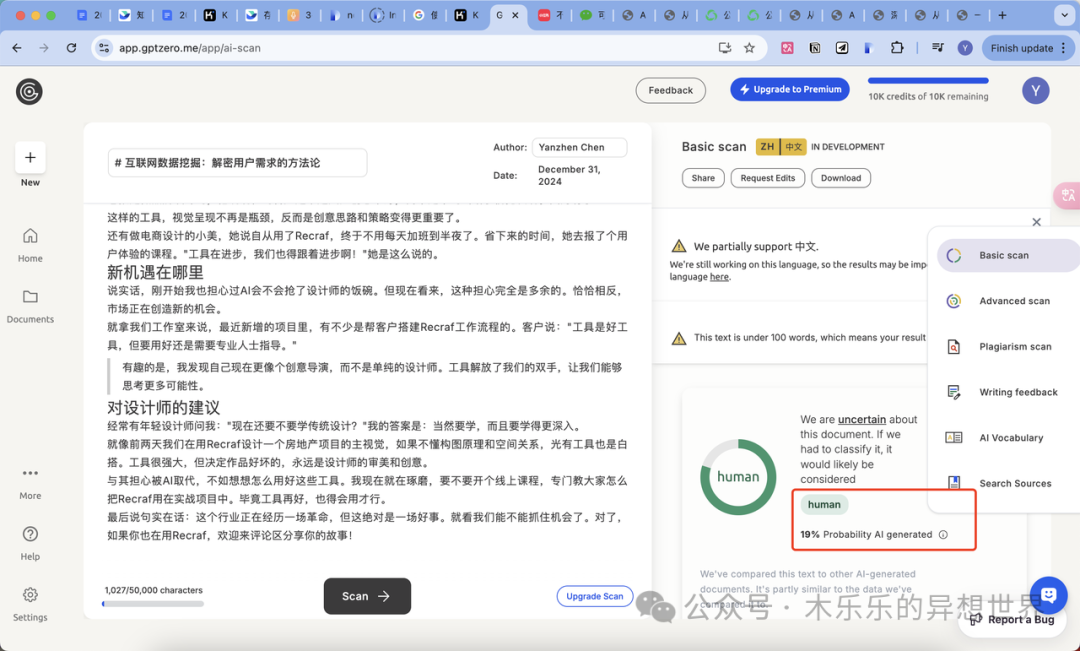Bookmark this page with star icon
Screen dimensions: 1080x651
coord(749,48)
